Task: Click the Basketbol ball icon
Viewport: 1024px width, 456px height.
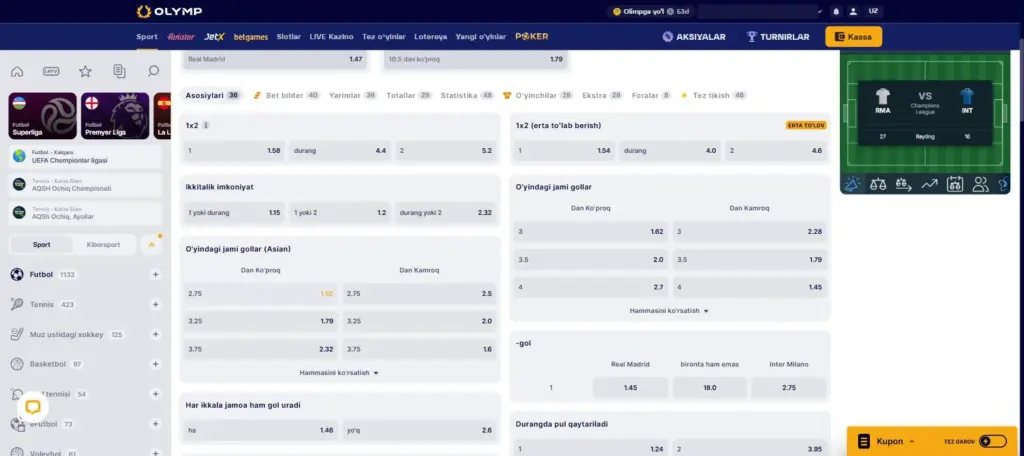Action: point(17,364)
